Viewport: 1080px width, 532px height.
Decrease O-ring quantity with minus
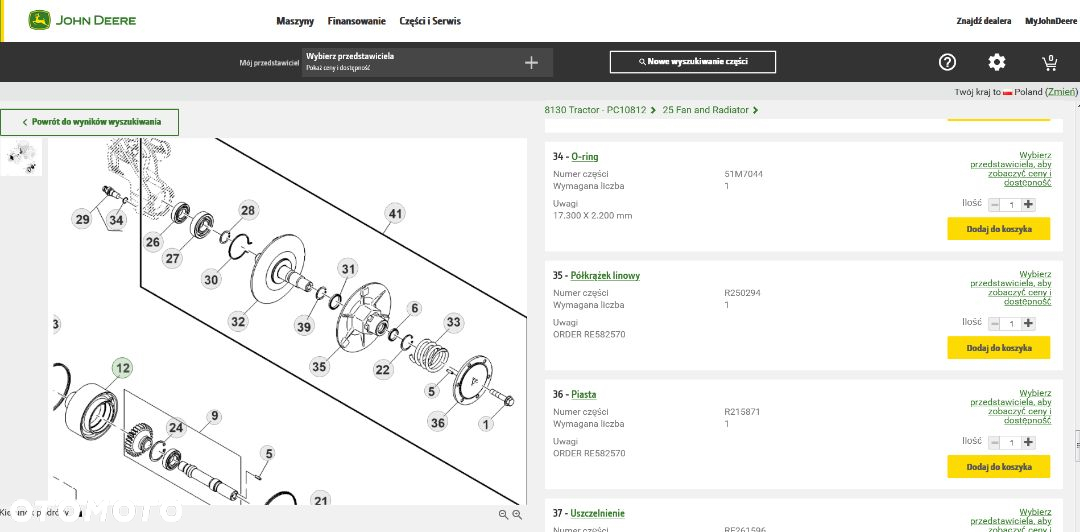pyautogui.click(x=995, y=205)
